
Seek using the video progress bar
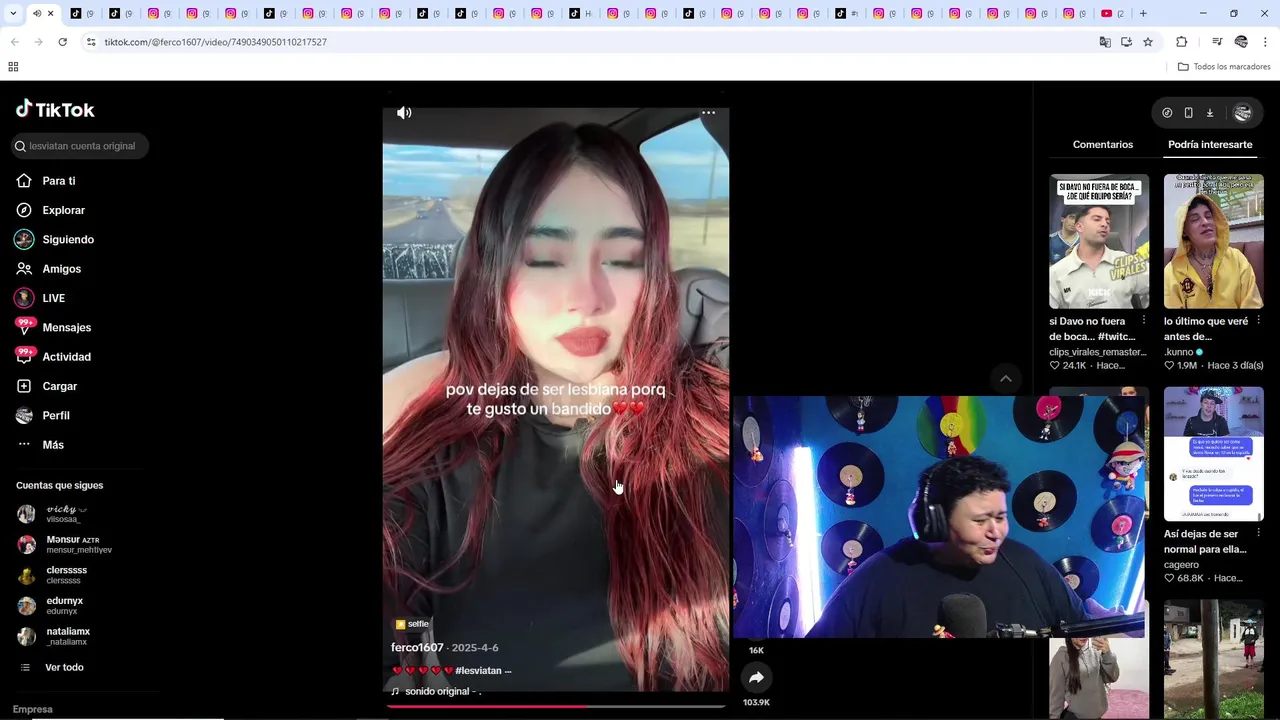coord(556,706)
